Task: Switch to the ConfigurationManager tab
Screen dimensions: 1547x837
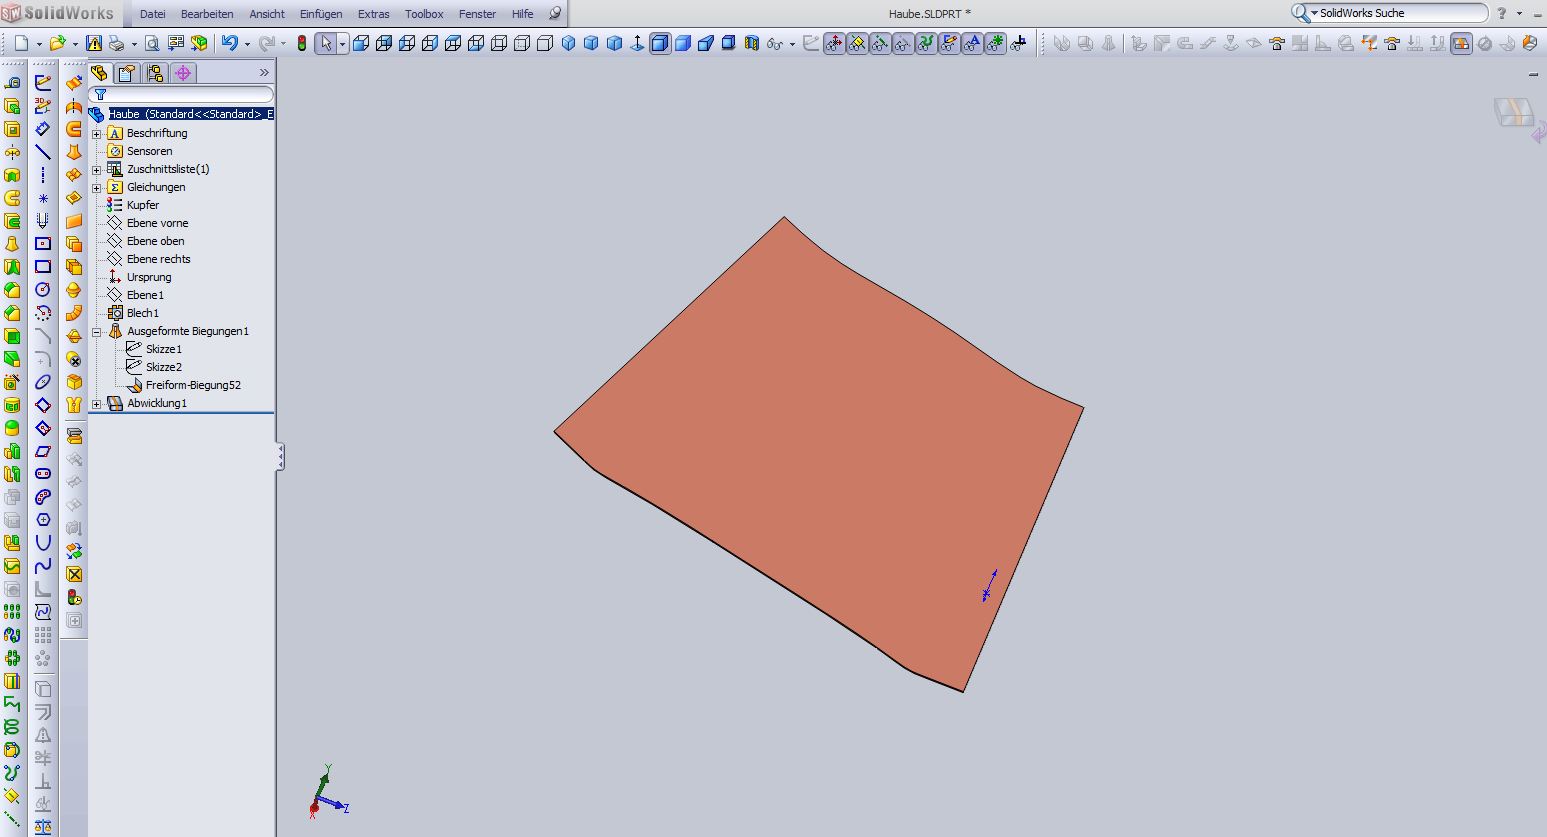Action: tap(155, 73)
